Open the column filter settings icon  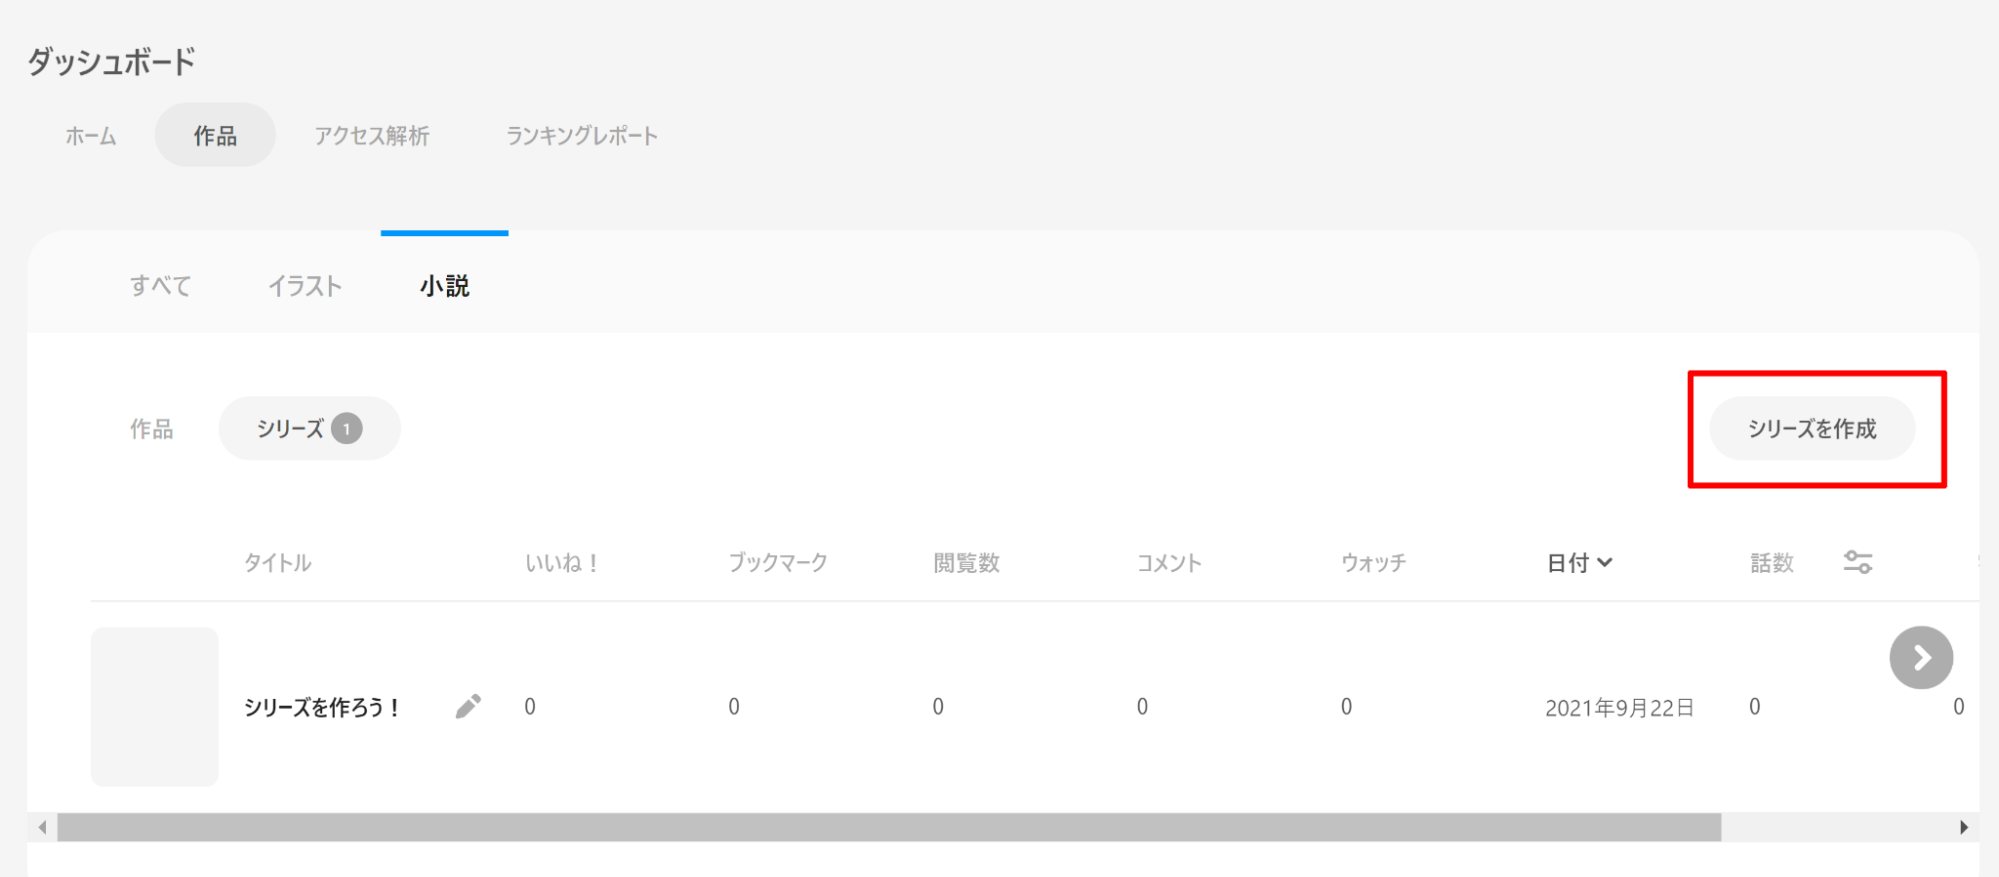(1857, 562)
